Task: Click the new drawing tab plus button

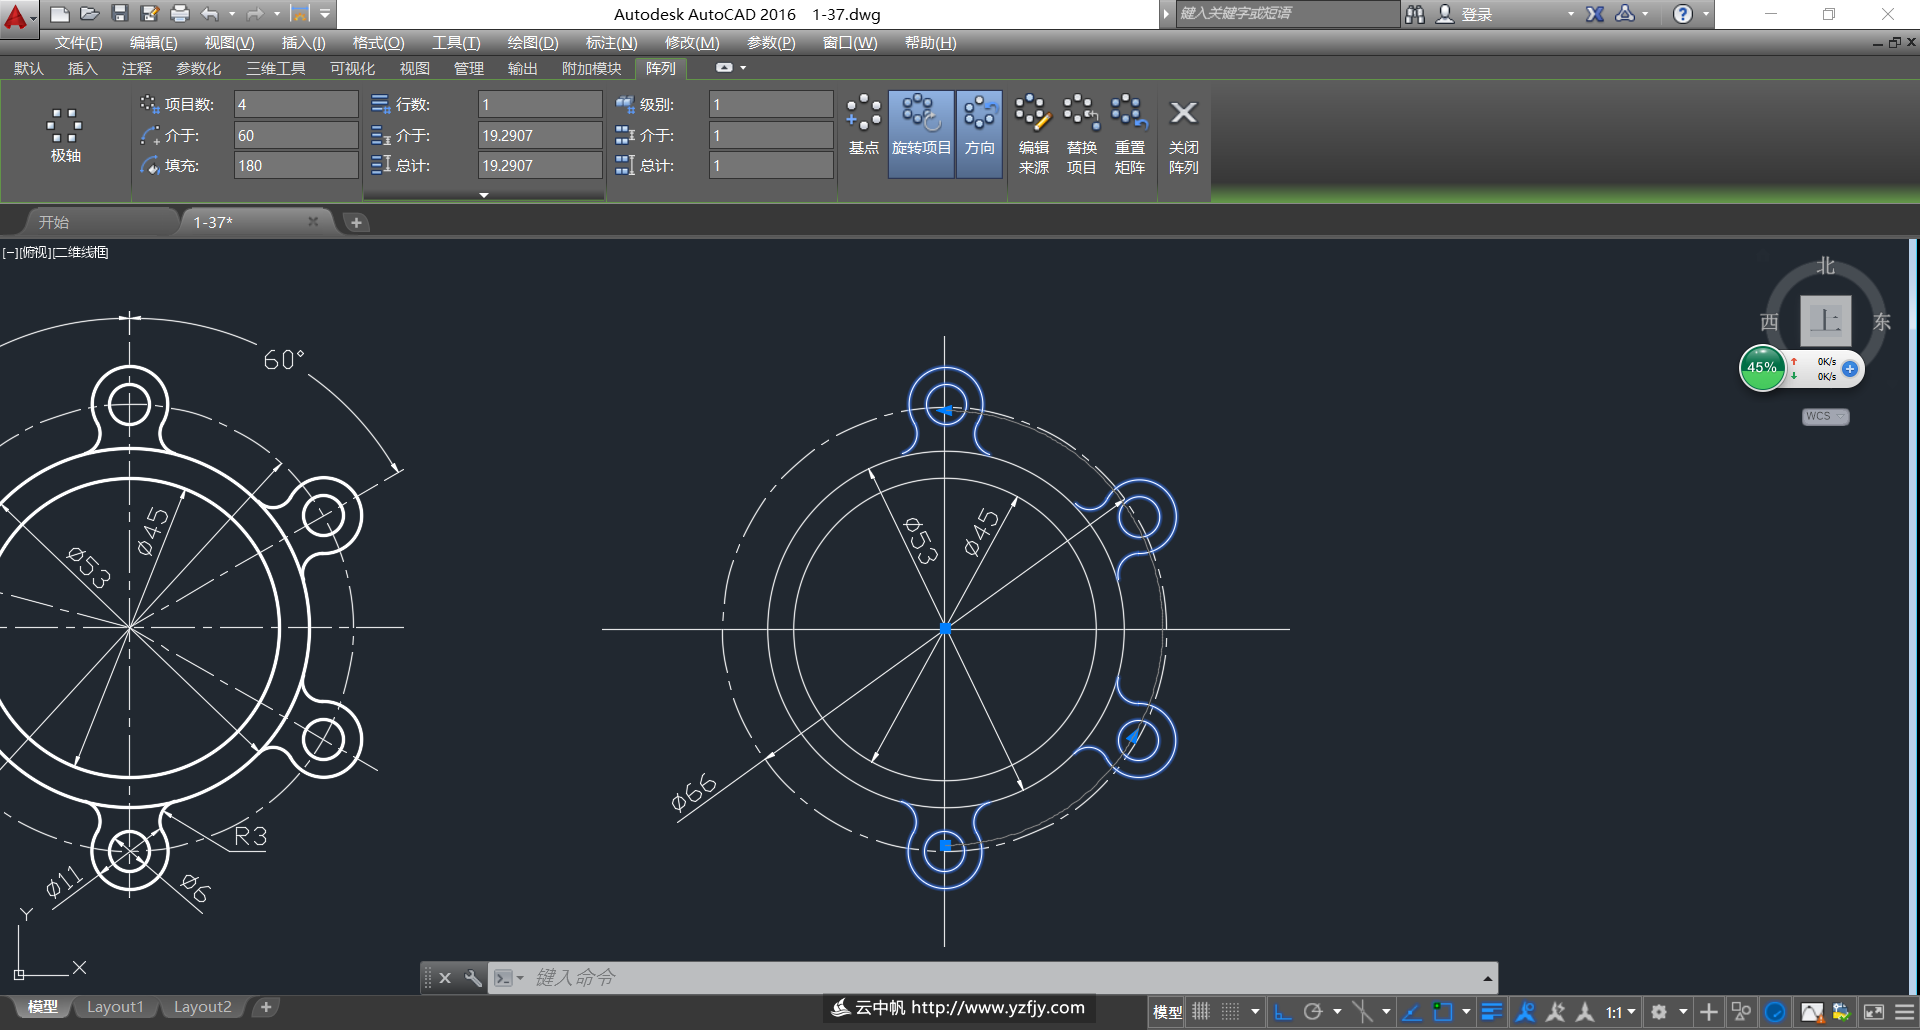Action: tap(356, 222)
